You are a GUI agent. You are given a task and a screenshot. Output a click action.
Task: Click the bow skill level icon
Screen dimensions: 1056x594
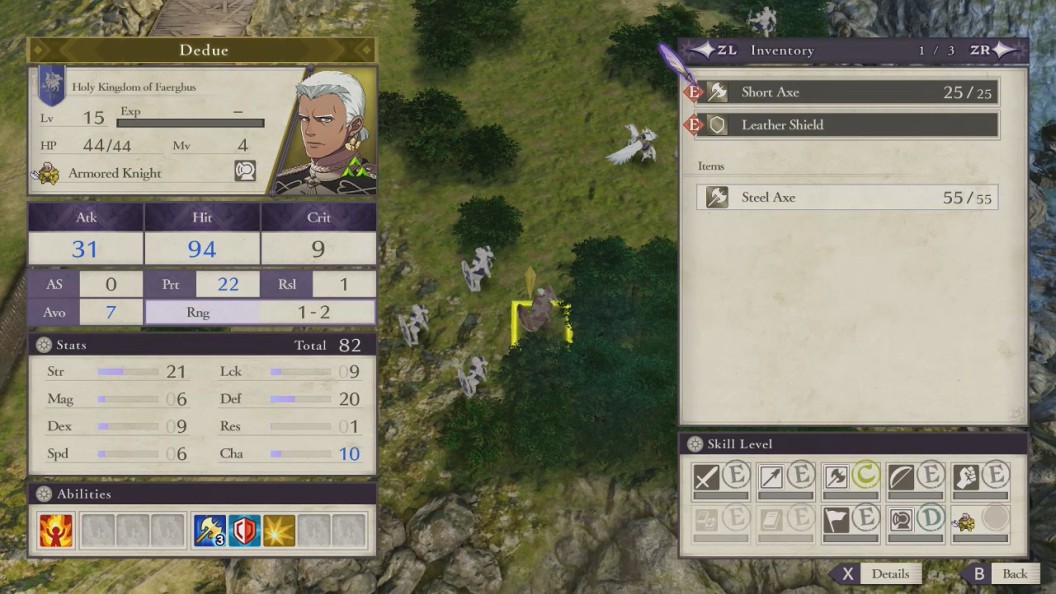coord(900,477)
